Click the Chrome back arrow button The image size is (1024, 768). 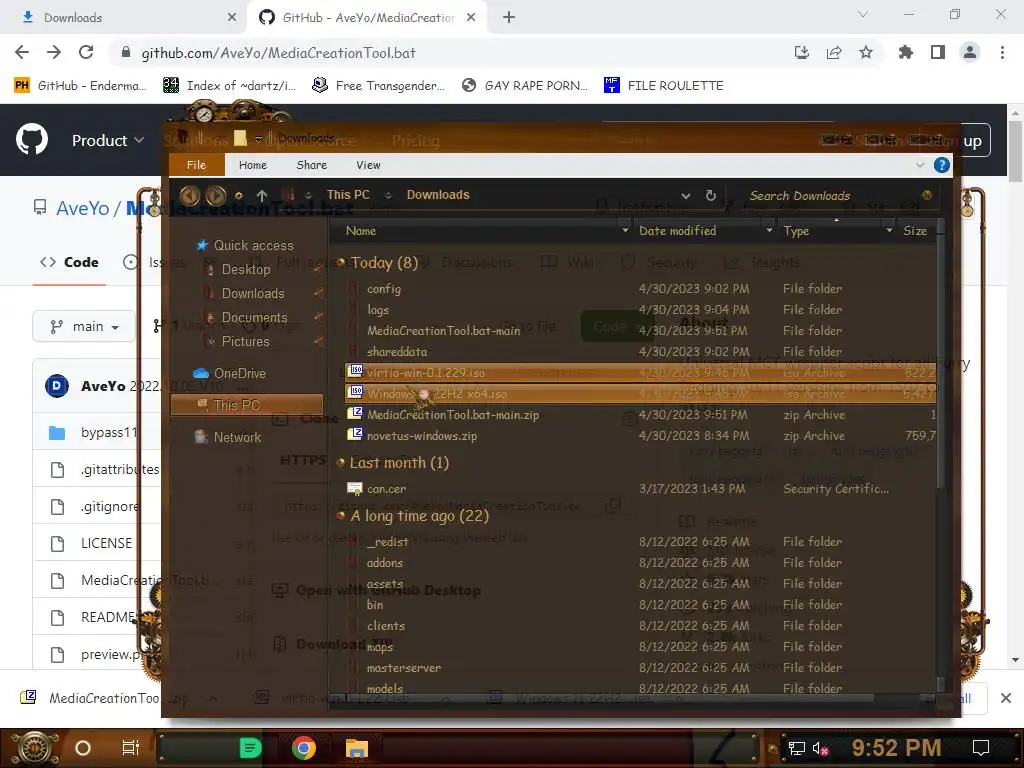click(22, 52)
